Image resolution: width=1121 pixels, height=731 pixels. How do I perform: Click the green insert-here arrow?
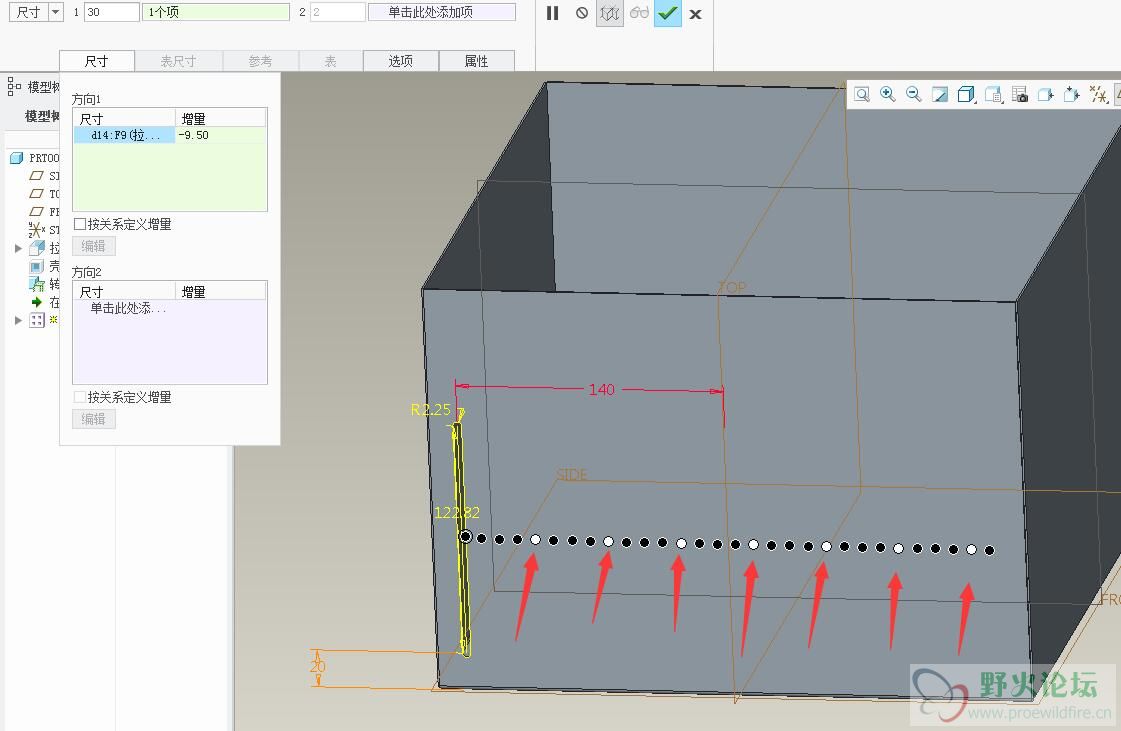coord(37,302)
